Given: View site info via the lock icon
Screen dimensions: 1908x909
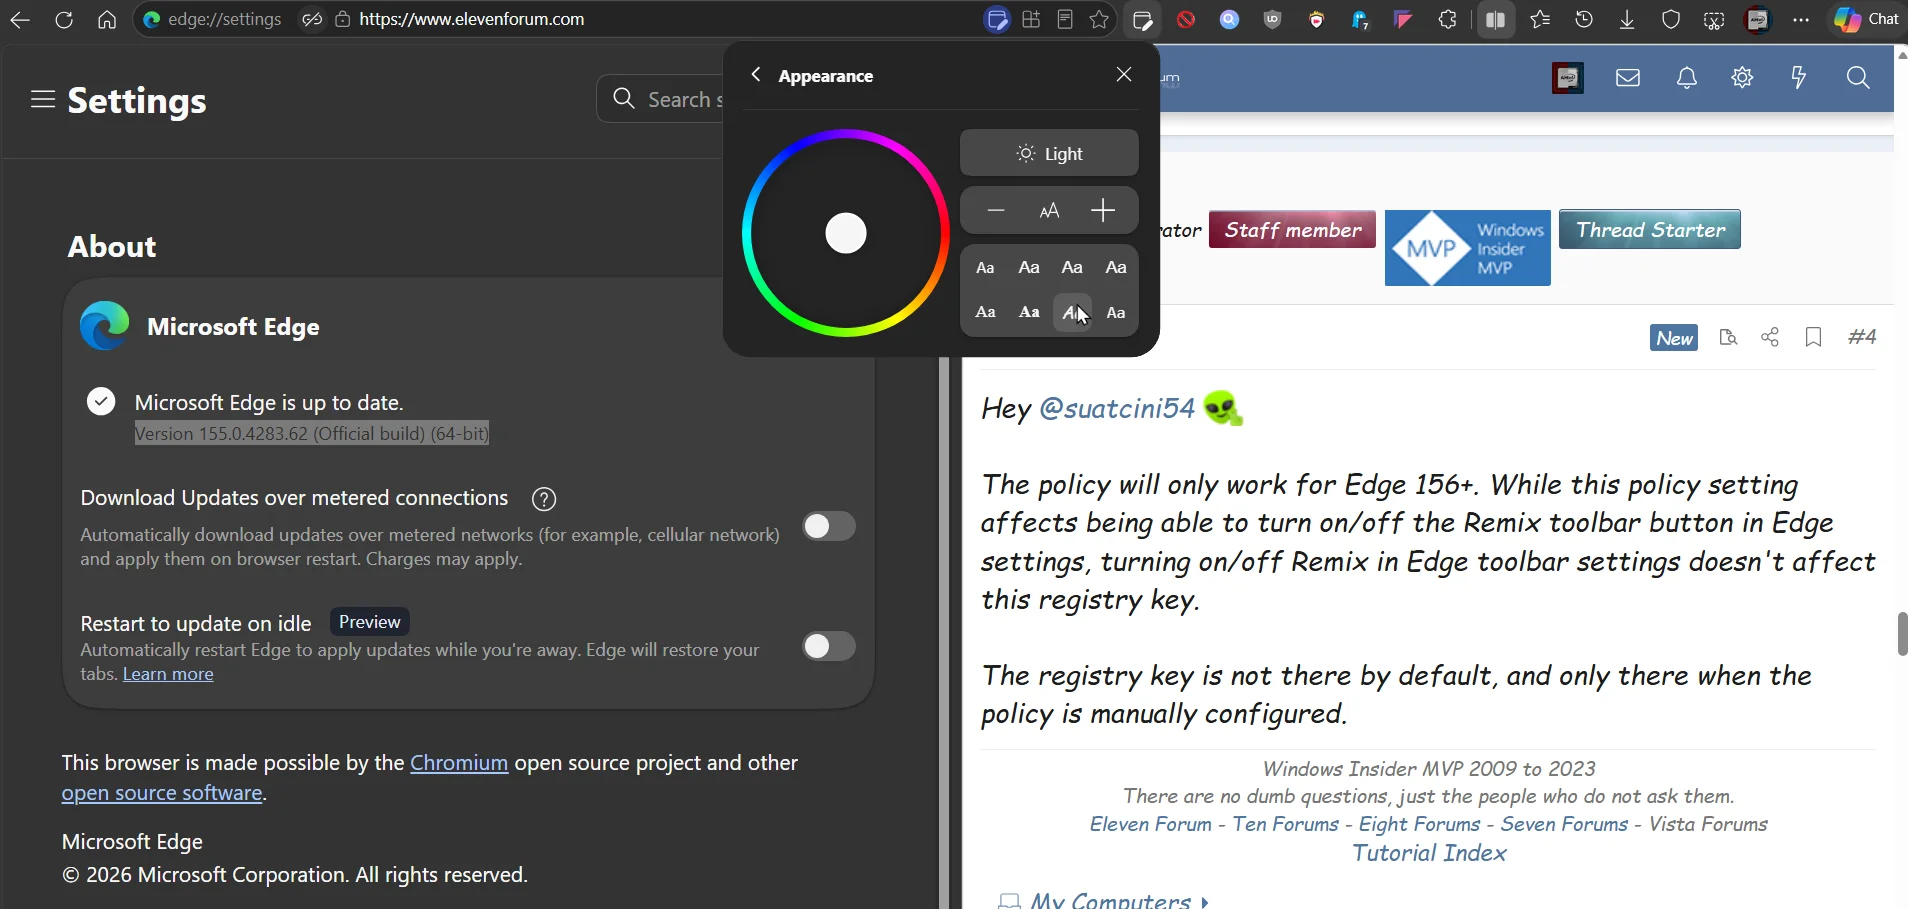Looking at the screenshot, I should [x=343, y=19].
